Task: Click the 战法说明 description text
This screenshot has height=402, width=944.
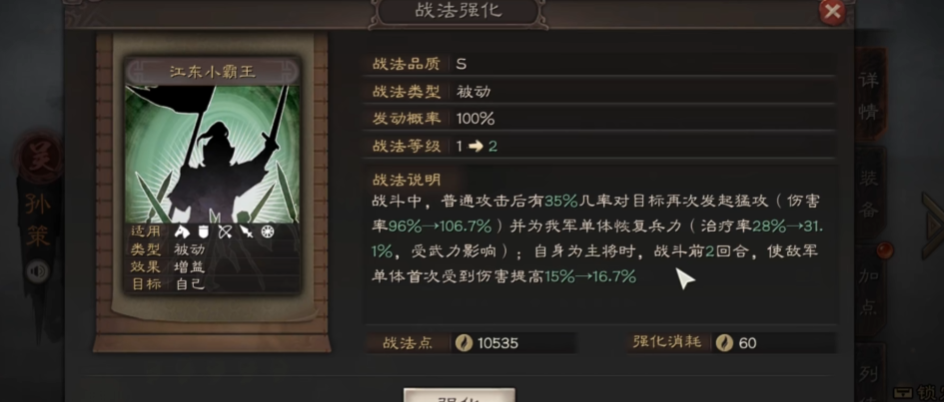Action: (596, 238)
